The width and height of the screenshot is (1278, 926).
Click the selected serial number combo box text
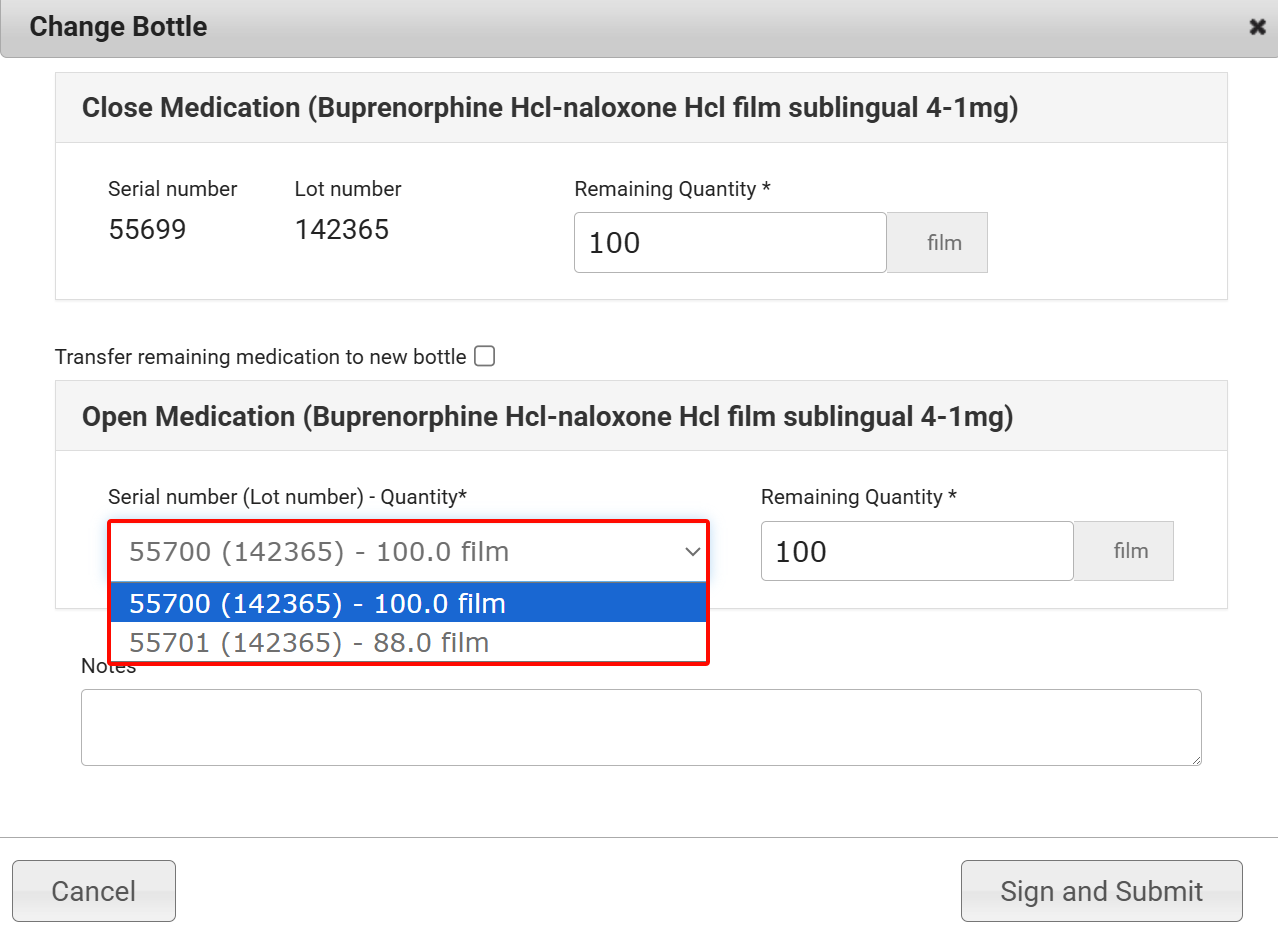(319, 552)
